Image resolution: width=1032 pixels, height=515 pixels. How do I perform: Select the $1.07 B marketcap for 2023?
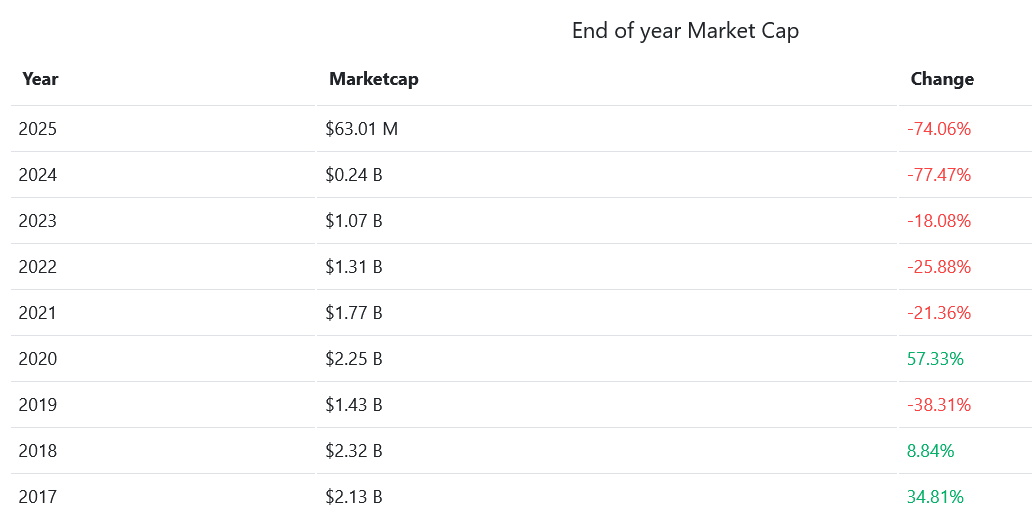(x=354, y=221)
